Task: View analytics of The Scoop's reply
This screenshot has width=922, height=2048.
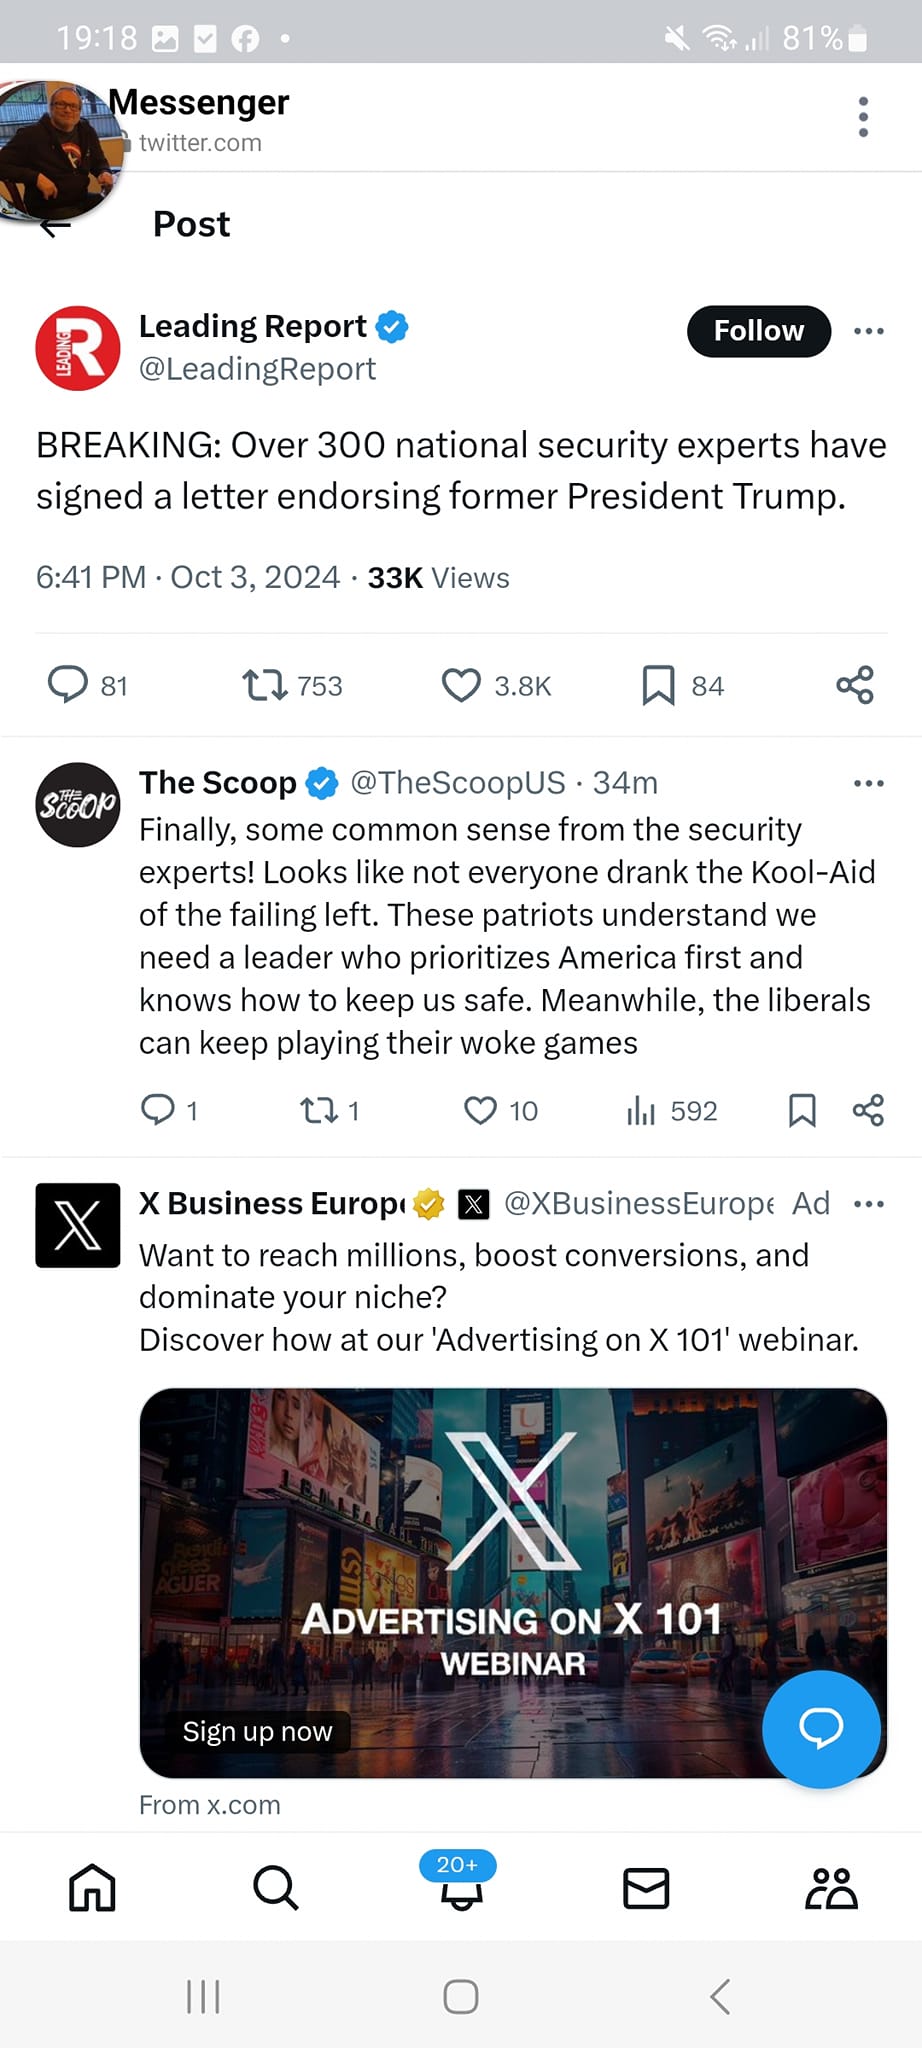Action: point(641,1110)
